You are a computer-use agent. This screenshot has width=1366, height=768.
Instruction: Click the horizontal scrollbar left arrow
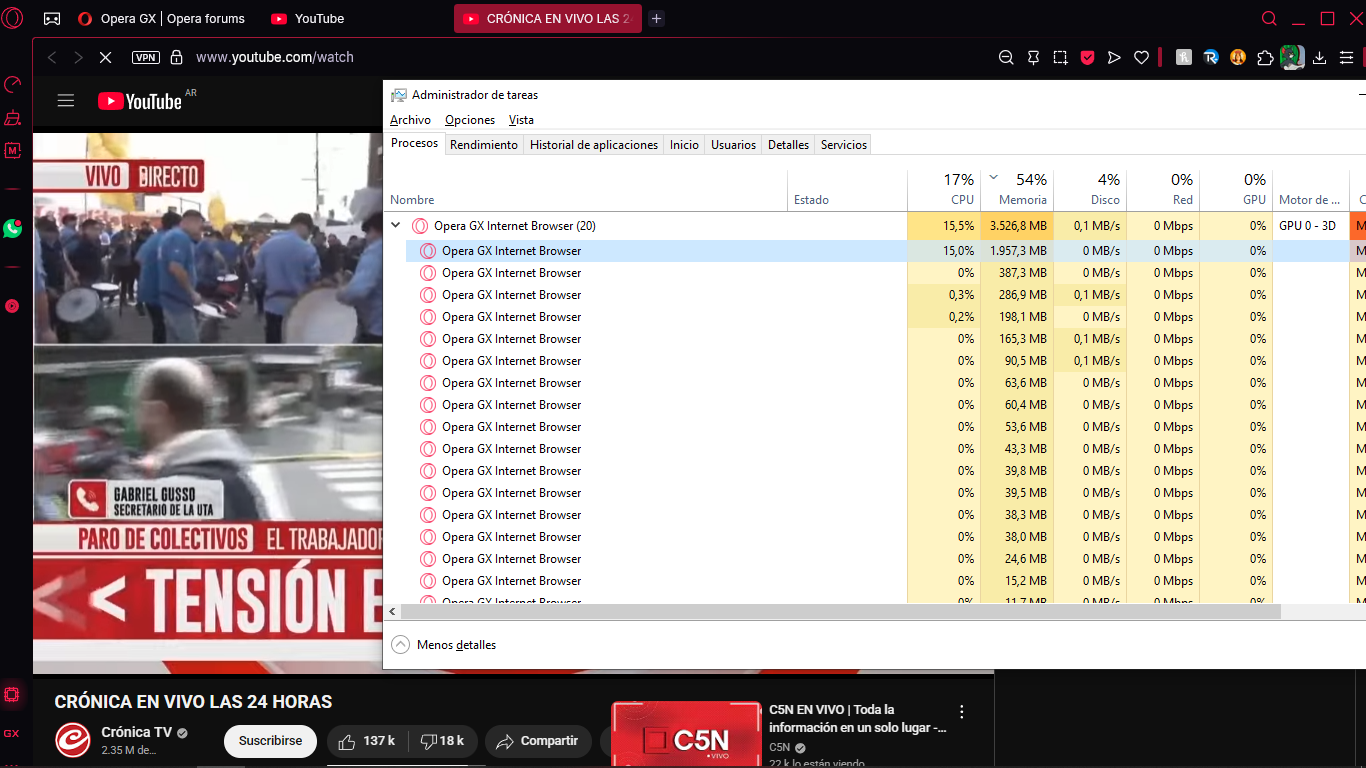[x=392, y=611]
